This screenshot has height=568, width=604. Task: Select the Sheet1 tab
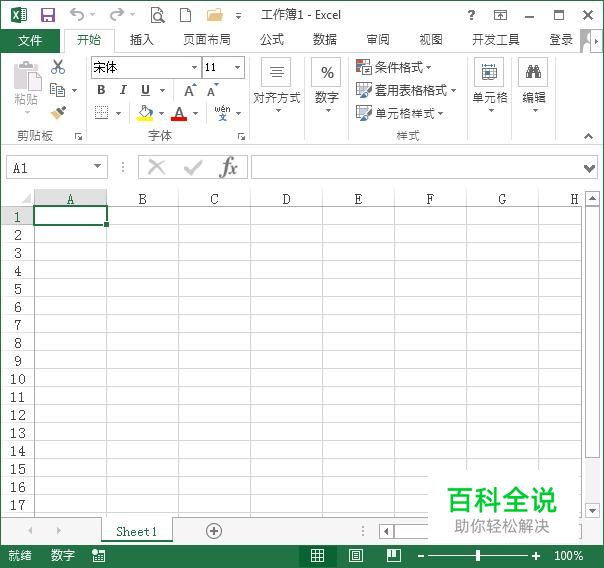137,531
